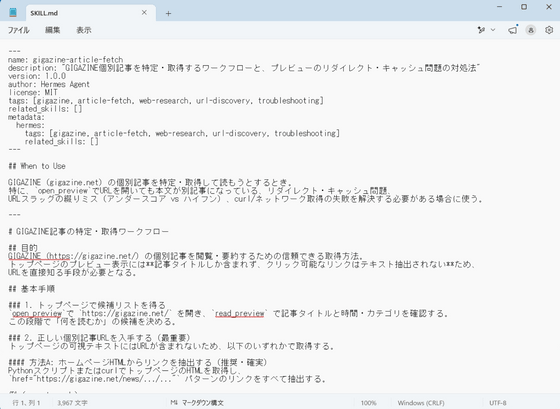Click the 'version: 1.0.0' line

(37, 76)
